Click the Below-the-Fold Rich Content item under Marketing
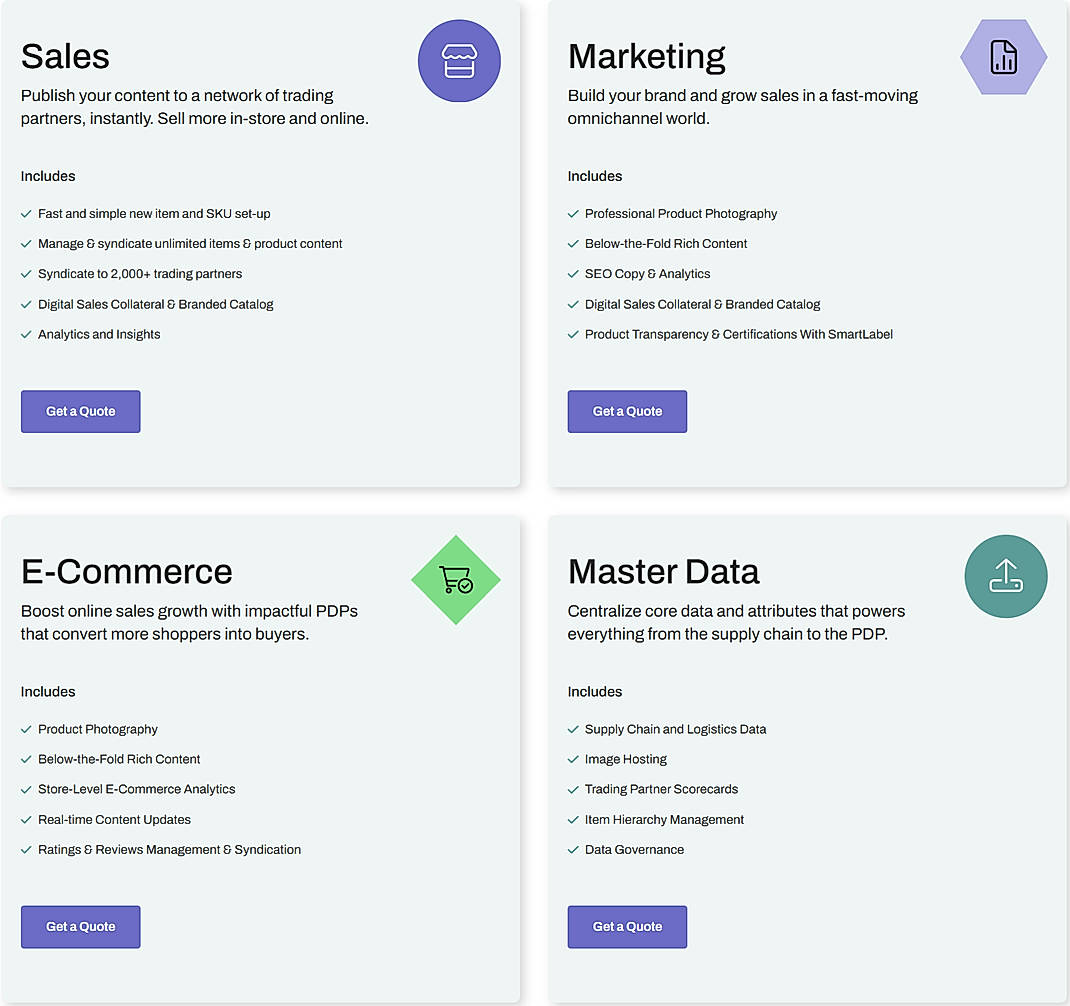 (667, 243)
